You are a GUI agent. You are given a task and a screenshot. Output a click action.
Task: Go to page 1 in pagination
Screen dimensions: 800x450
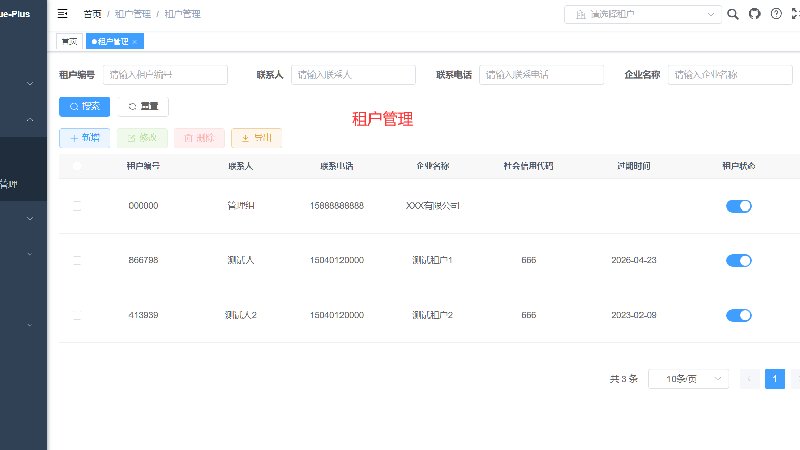click(774, 379)
